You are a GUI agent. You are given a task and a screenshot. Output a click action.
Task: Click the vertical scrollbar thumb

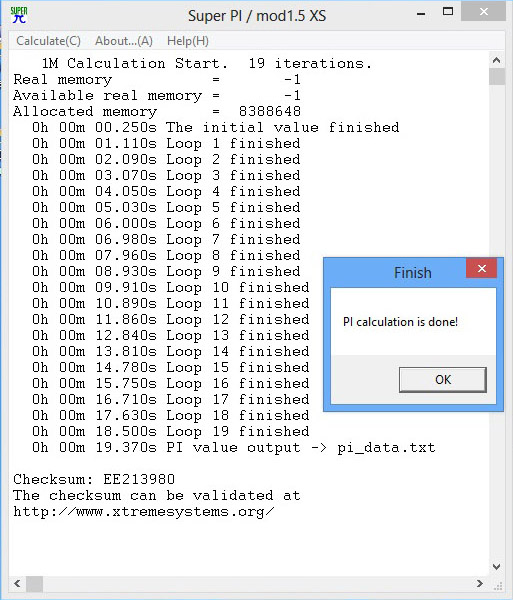497,76
